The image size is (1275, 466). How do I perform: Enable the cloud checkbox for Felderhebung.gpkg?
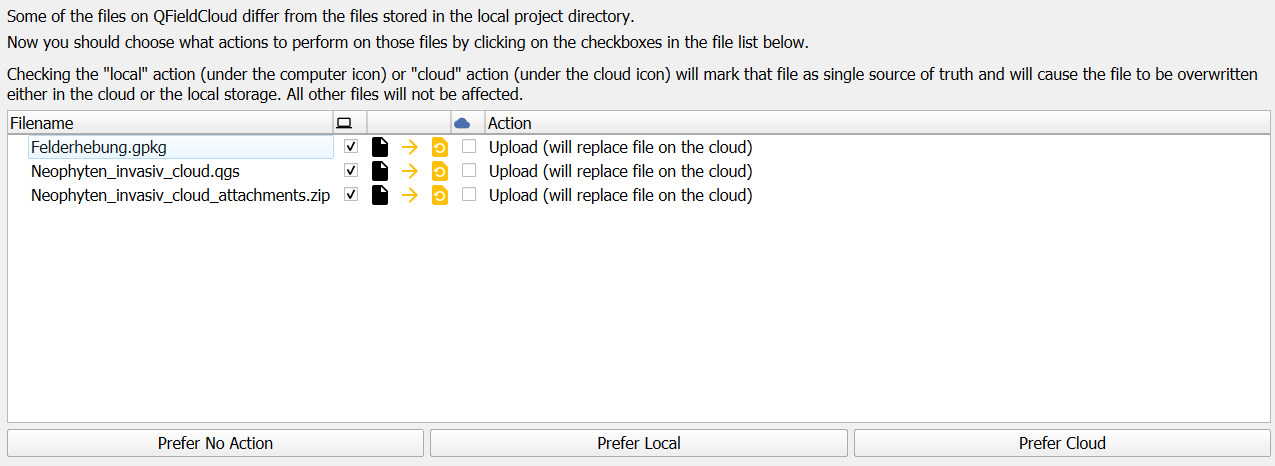pos(469,146)
